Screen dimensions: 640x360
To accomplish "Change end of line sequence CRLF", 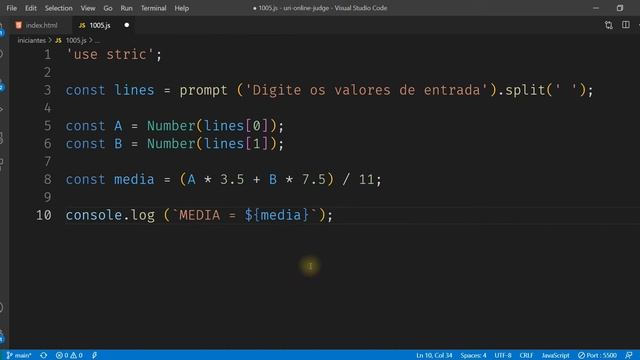I will 526,355.
